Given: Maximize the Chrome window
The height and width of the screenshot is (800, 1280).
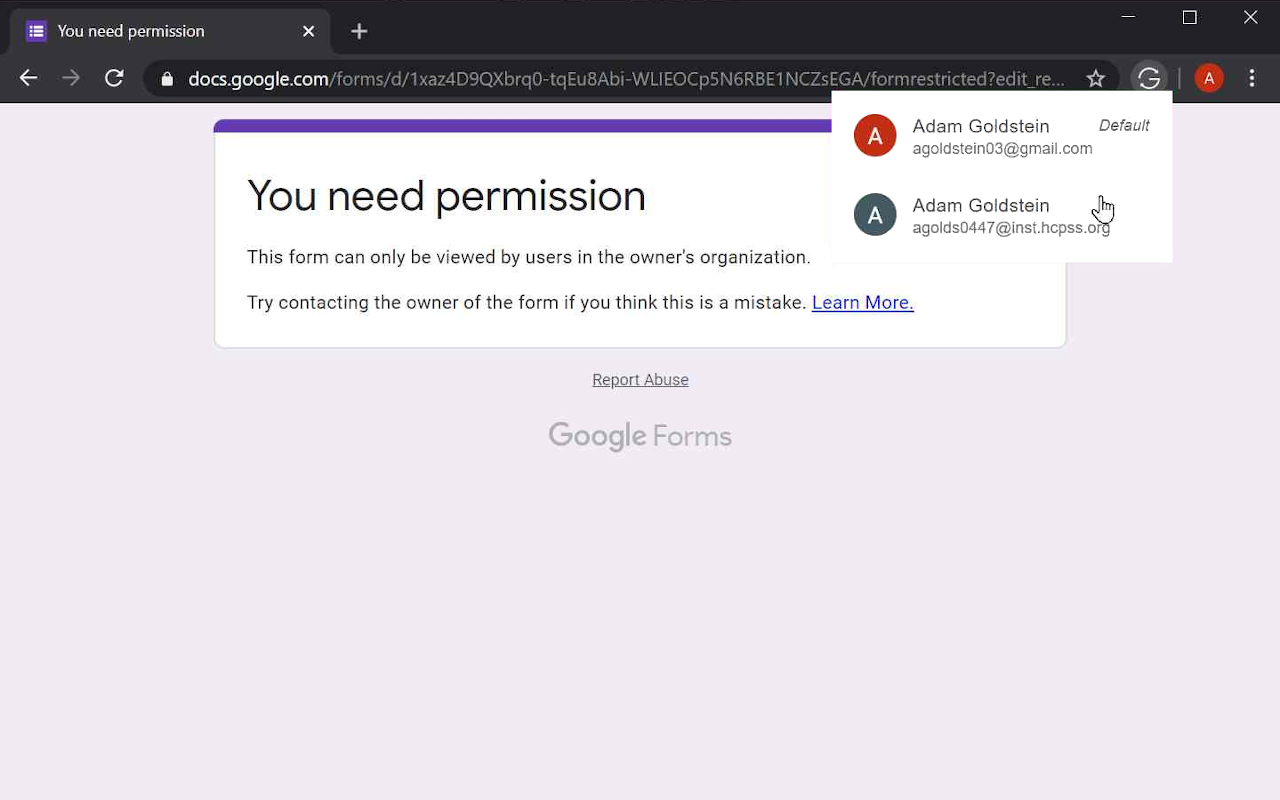Looking at the screenshot, I should 1189,17.
